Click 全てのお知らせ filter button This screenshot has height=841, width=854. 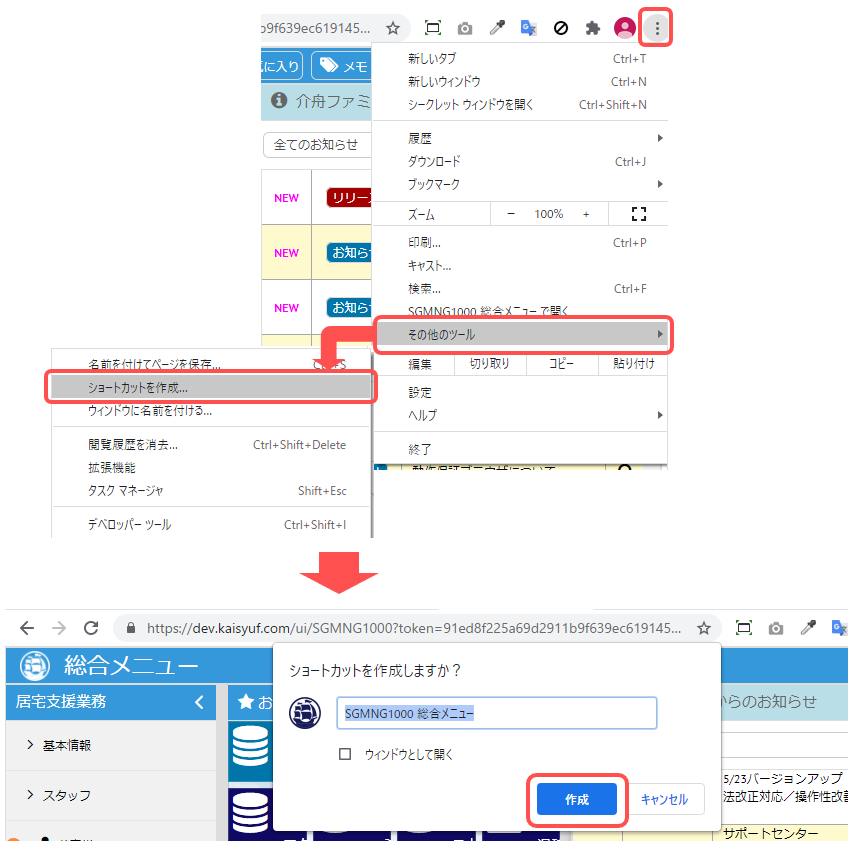317,145
